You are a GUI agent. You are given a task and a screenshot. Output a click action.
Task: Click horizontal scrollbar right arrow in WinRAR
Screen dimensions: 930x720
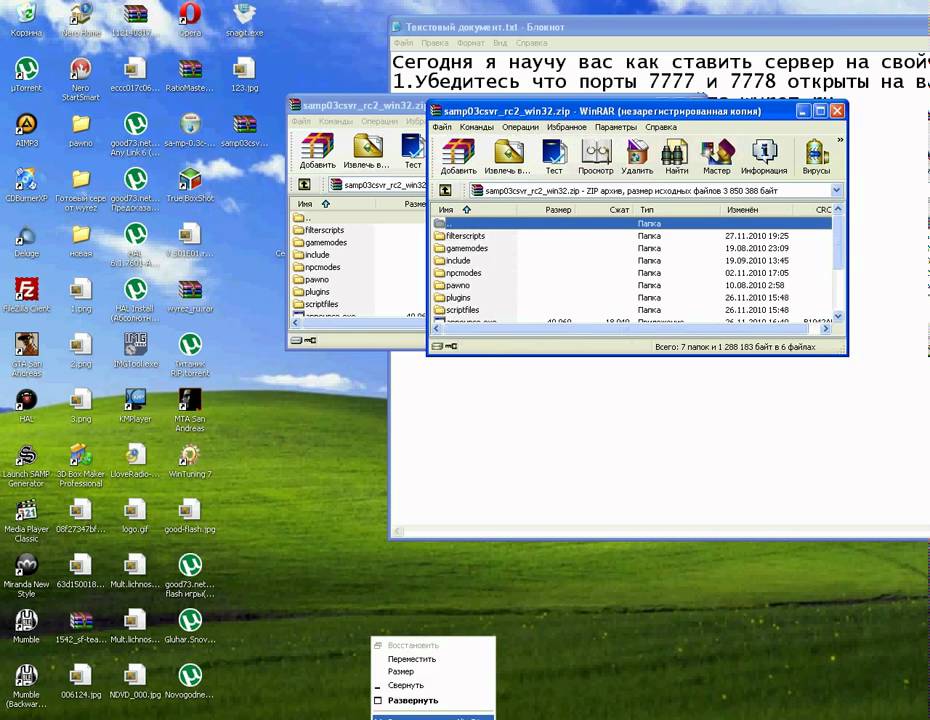(825, 328)
